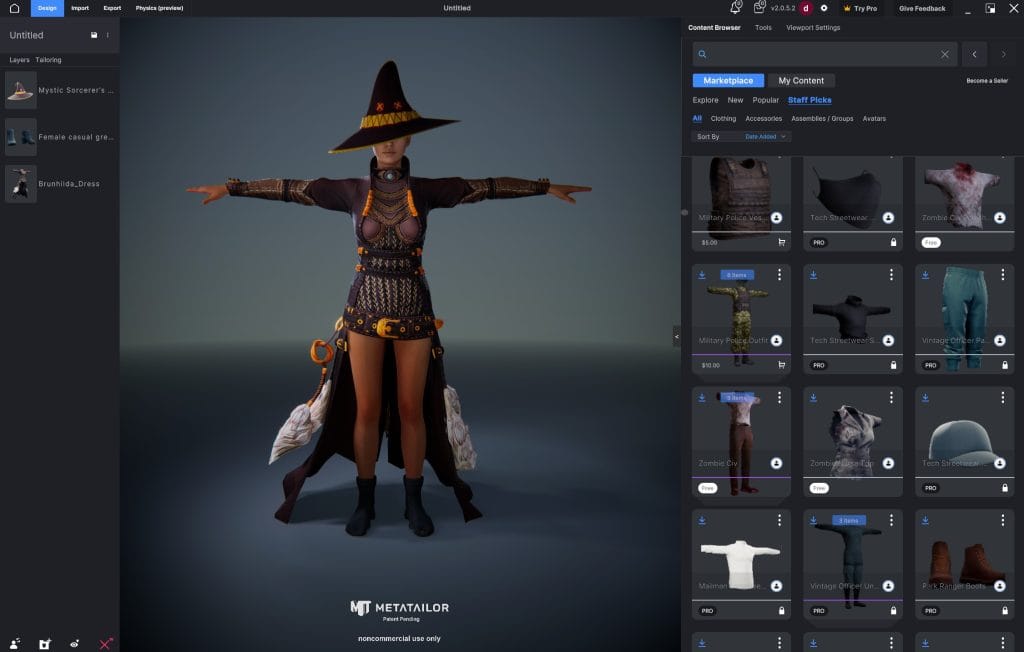Screen dimensions: 1024x652
Task: Open the Import menu tab
Action: coord(80,8)
